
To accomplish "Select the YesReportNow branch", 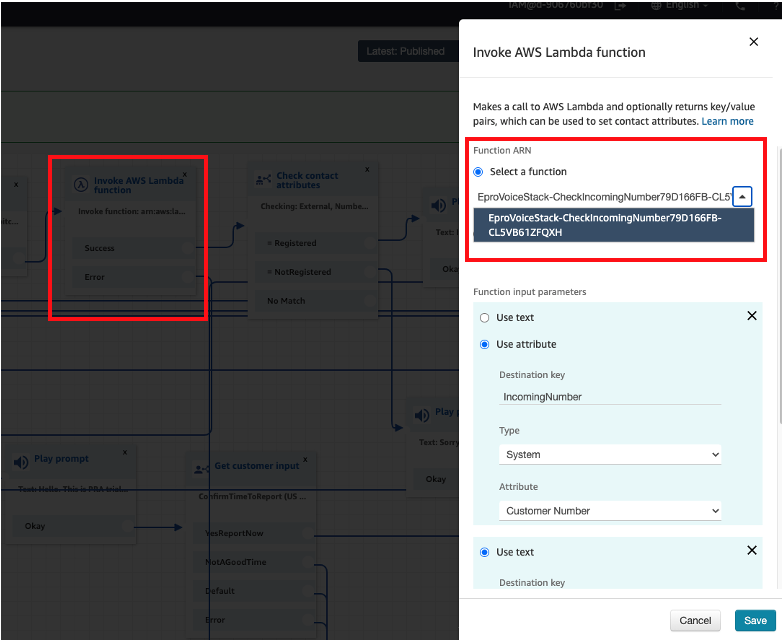I will [254, 534].
